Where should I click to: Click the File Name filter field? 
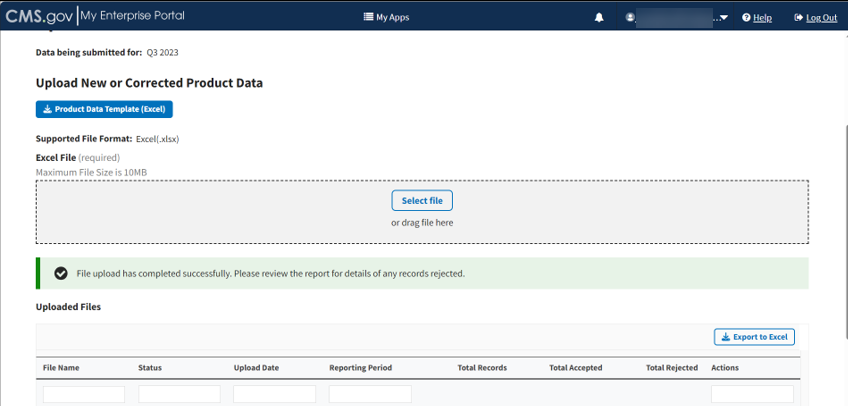[x=84, y=394]
